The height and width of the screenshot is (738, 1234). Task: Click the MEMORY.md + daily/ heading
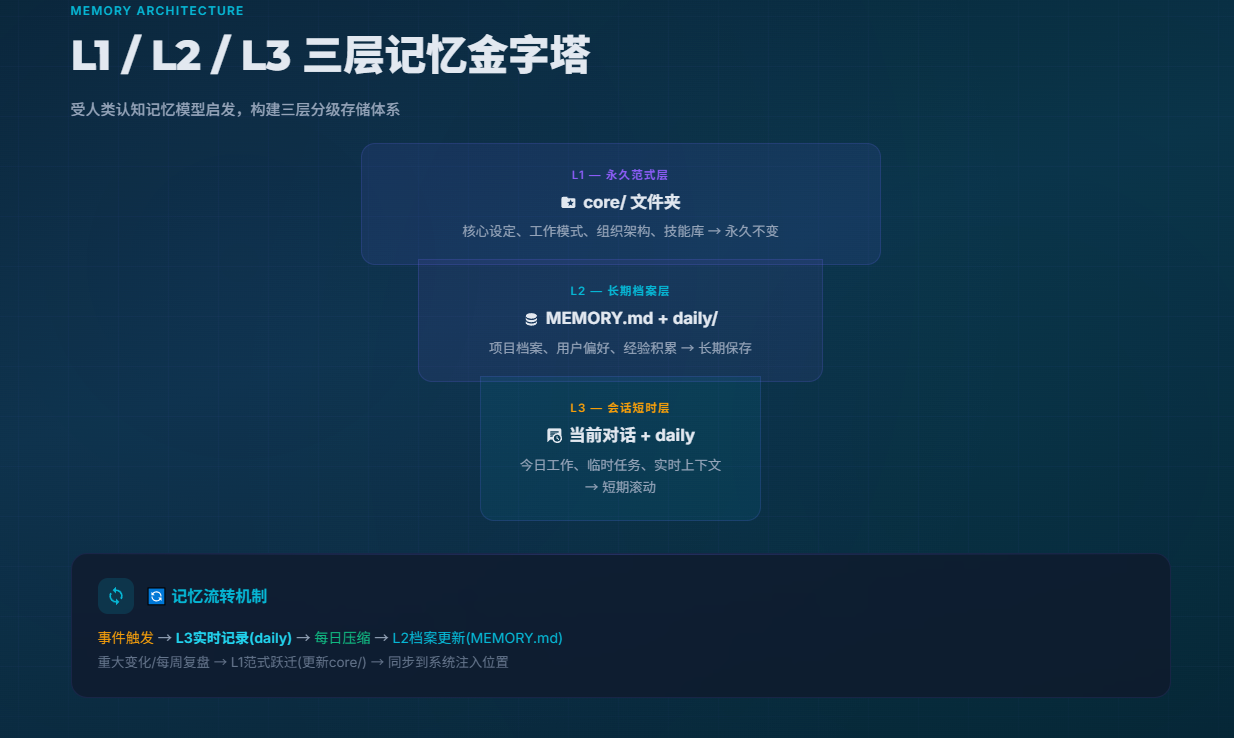click(632, 319)
